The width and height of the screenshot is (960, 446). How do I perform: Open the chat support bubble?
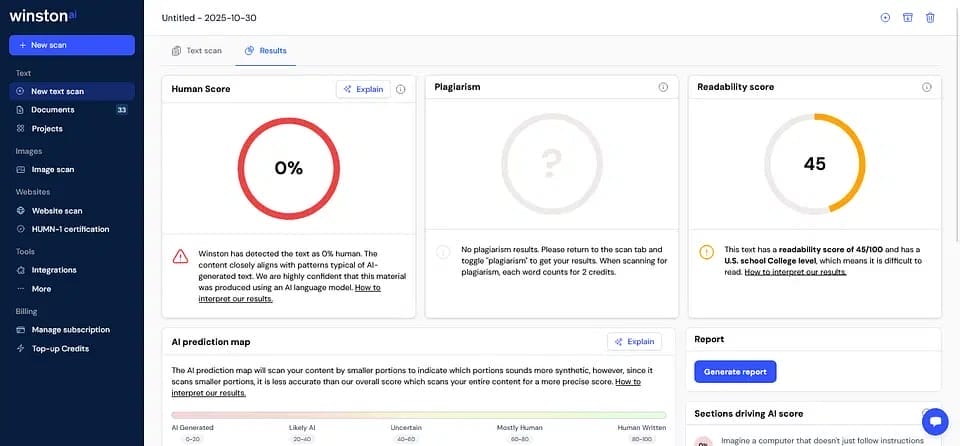934,421
